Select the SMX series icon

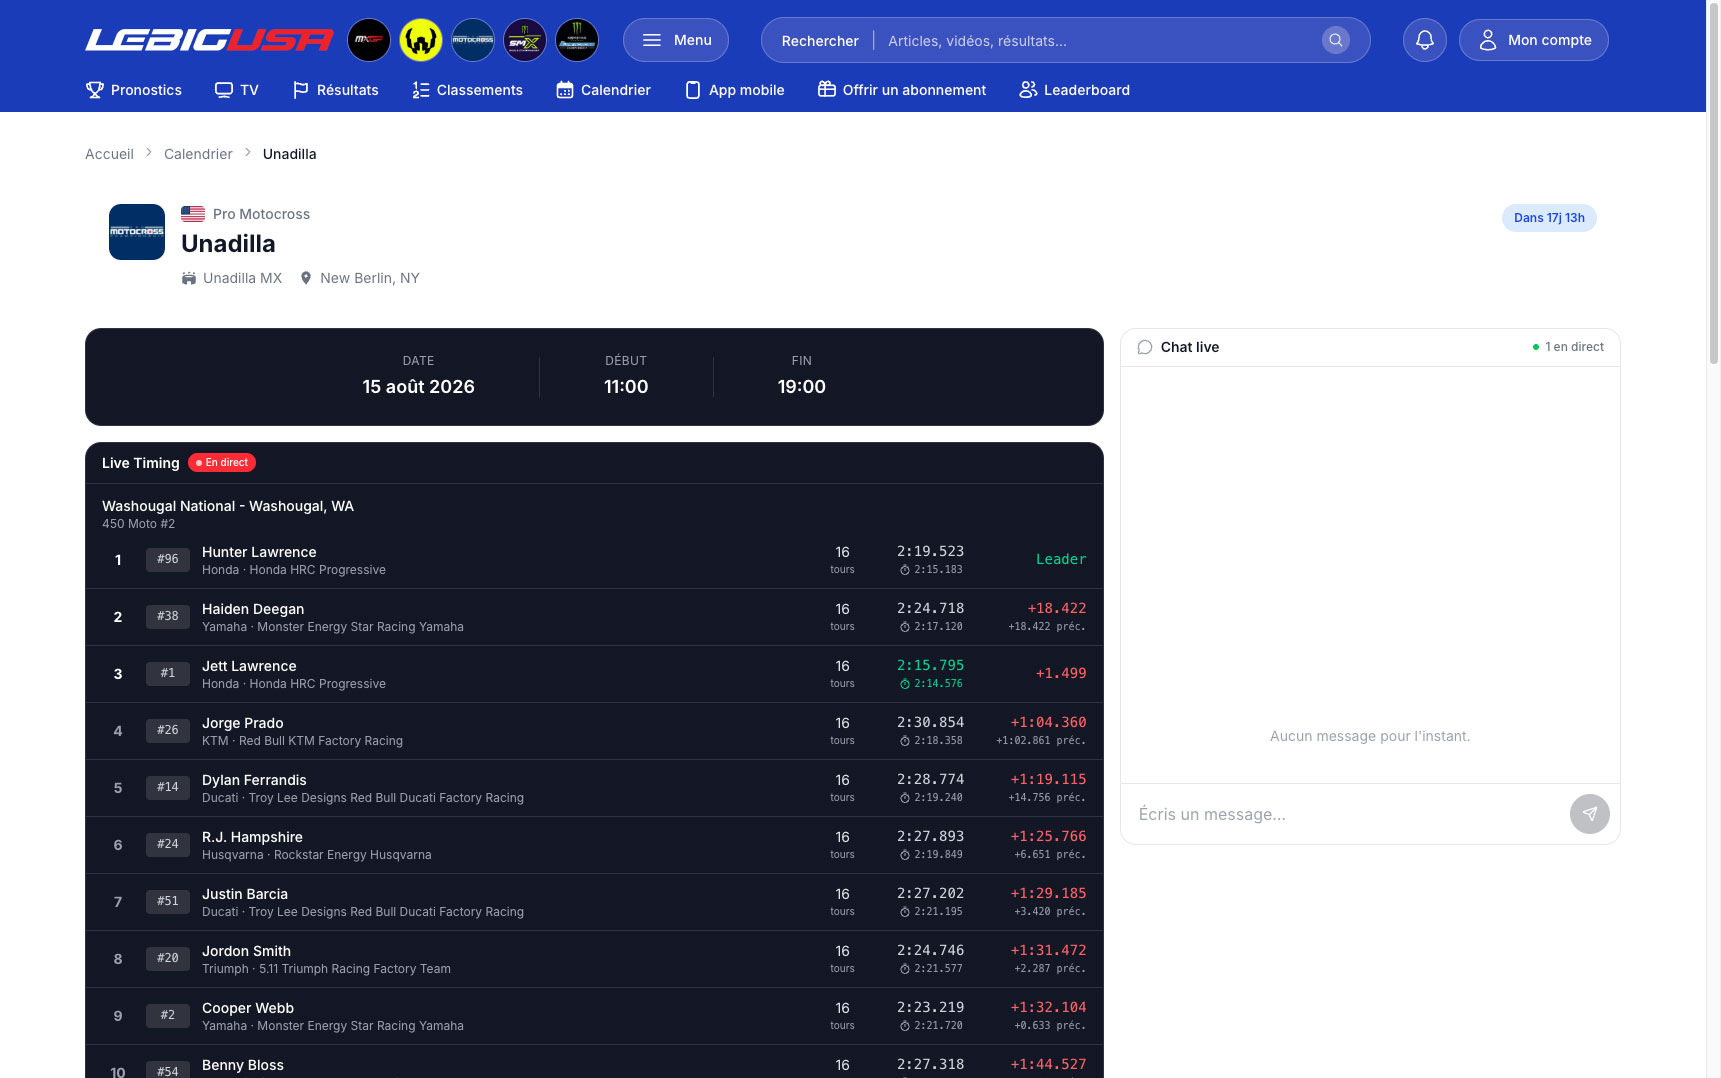pos(525,40)
